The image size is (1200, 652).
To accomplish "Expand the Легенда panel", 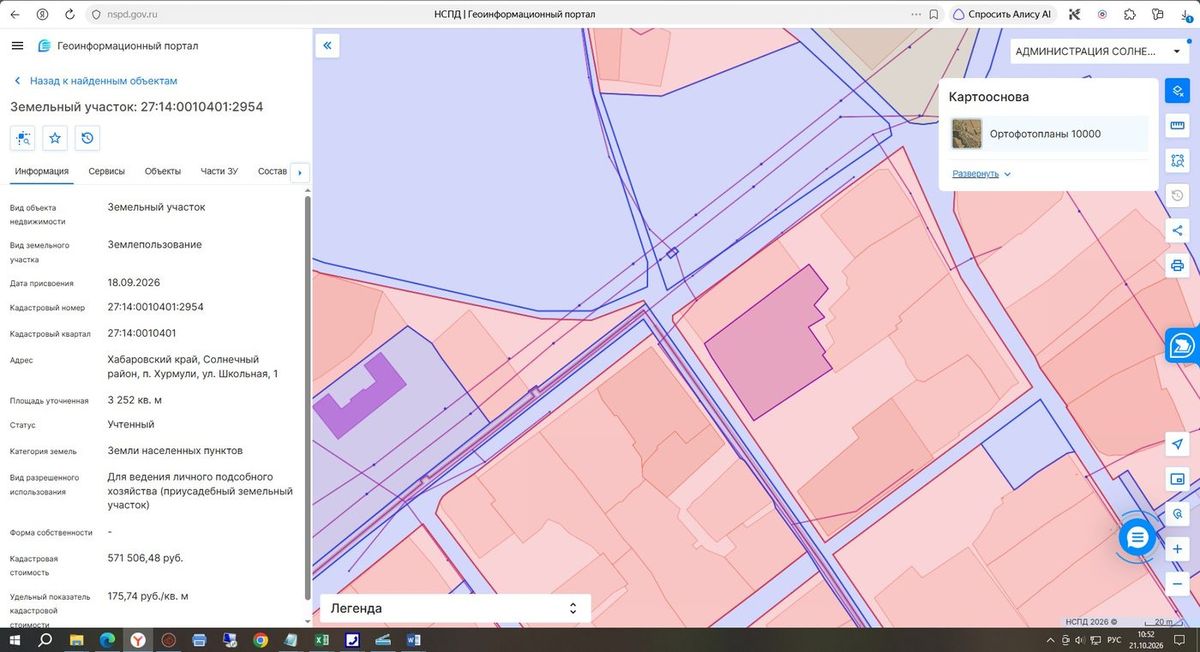I will point(455,608).
